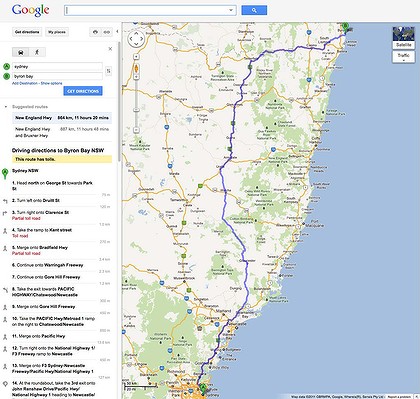Click the turn-left arrow icon for step 2
Screen dimensions: 420x399
coord(5,201)
